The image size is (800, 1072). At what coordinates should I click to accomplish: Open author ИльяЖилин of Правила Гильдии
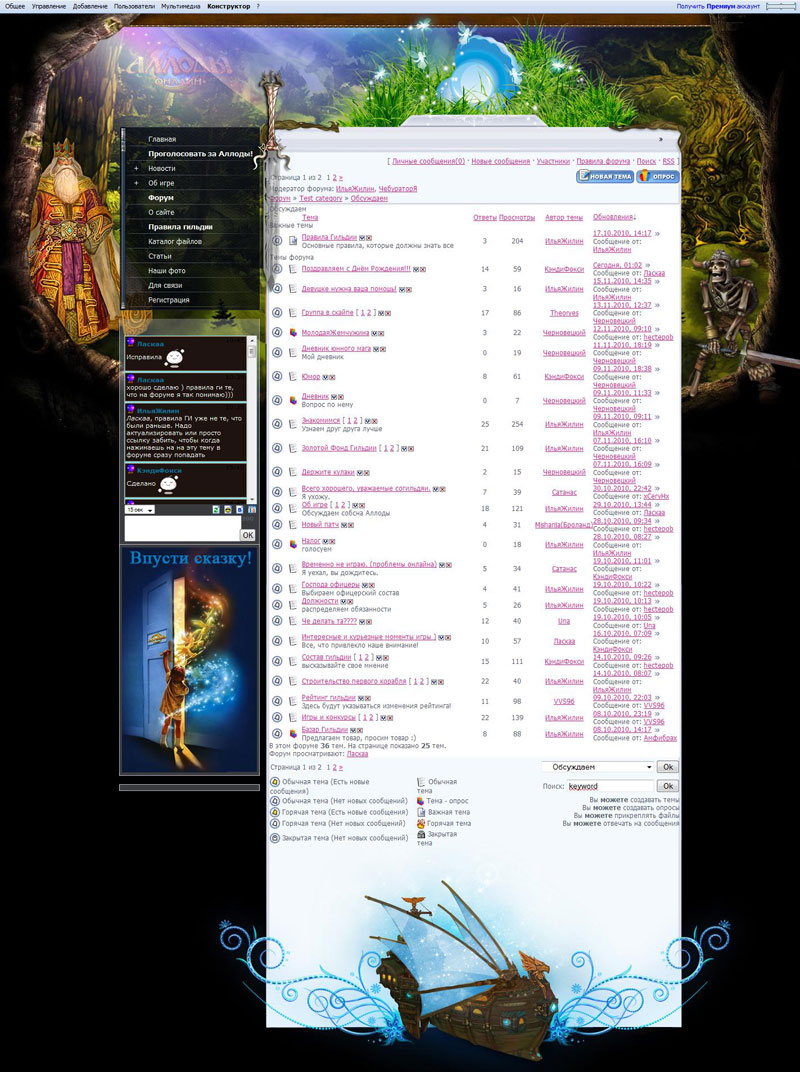[564, 241]
